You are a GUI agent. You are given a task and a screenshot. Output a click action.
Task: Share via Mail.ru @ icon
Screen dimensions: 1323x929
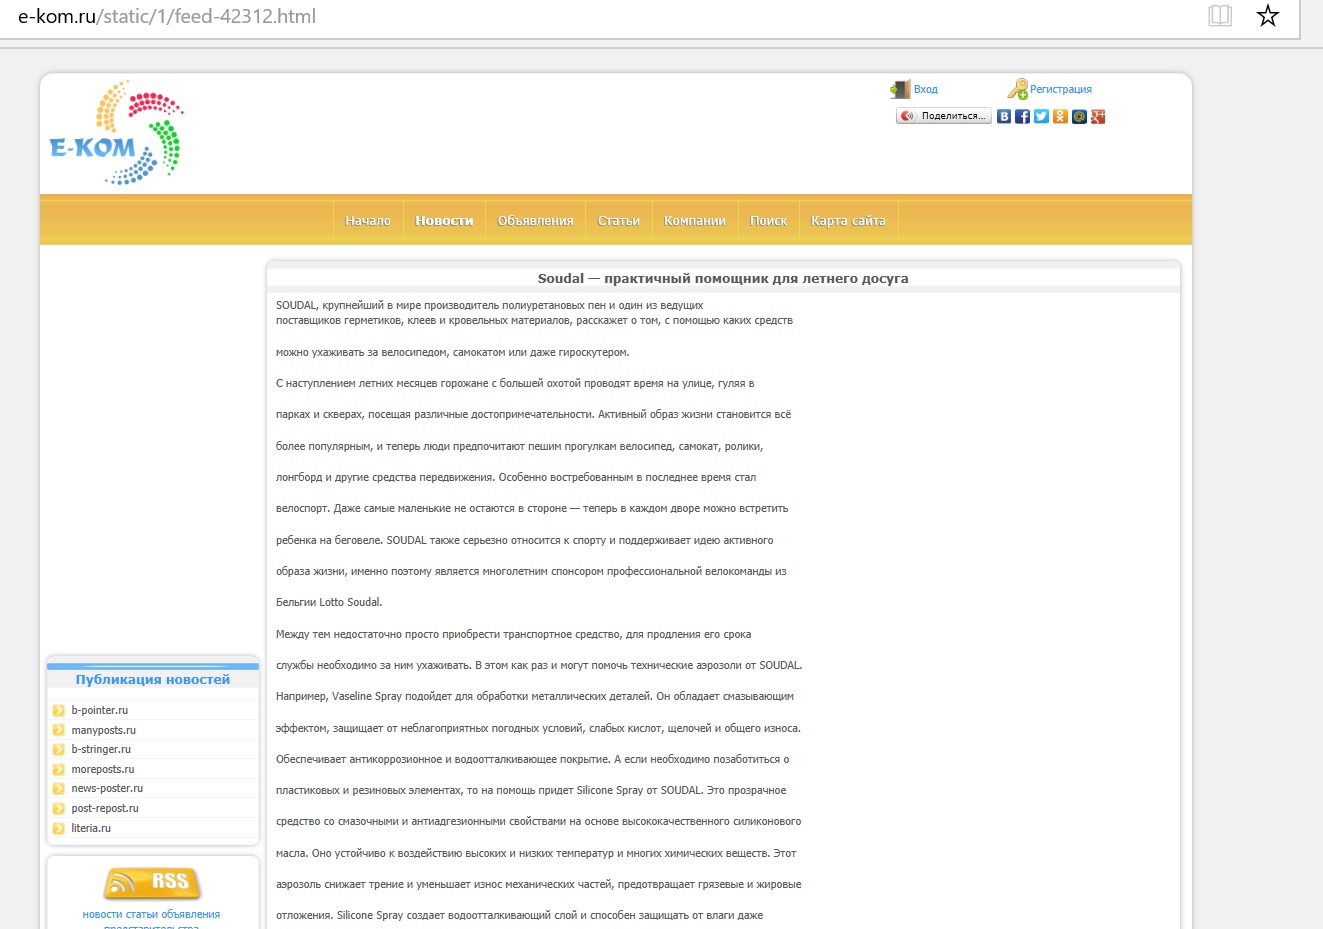tap(1079, 117)
